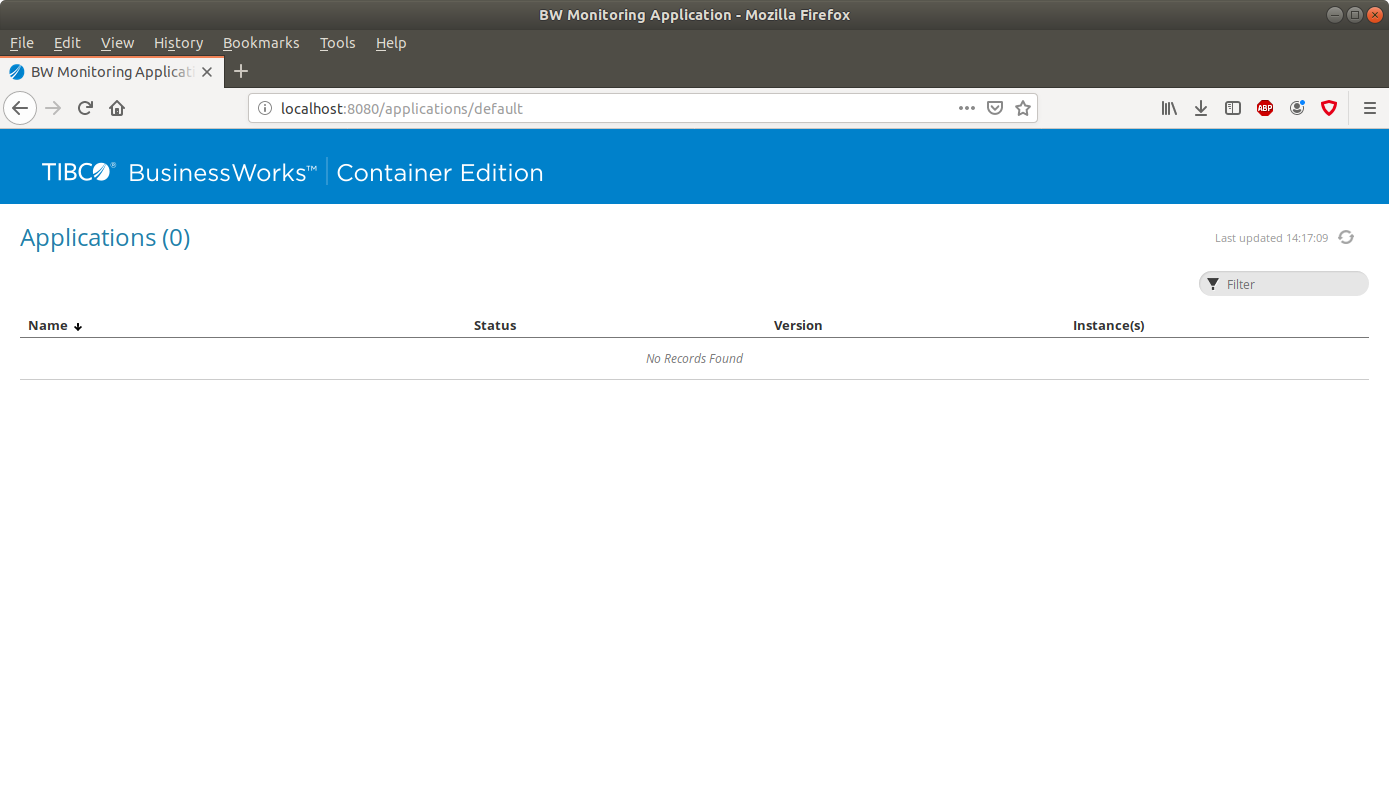Click the Last updated 14:17:09 text

pos(1271,238)
